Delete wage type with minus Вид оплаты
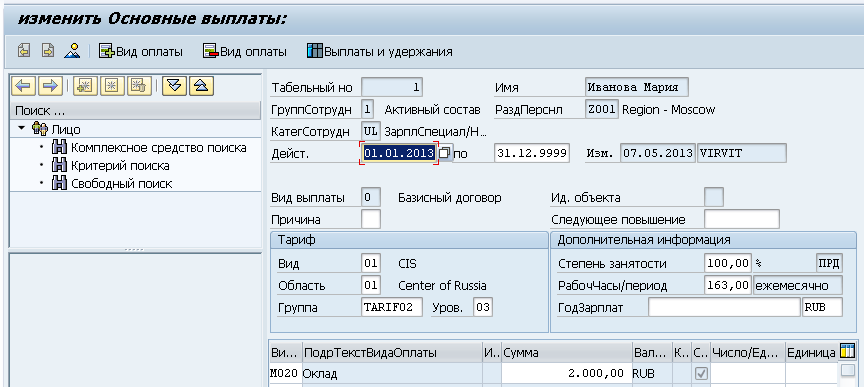Viewport: 864px width, 387px height. coord(245,52)
